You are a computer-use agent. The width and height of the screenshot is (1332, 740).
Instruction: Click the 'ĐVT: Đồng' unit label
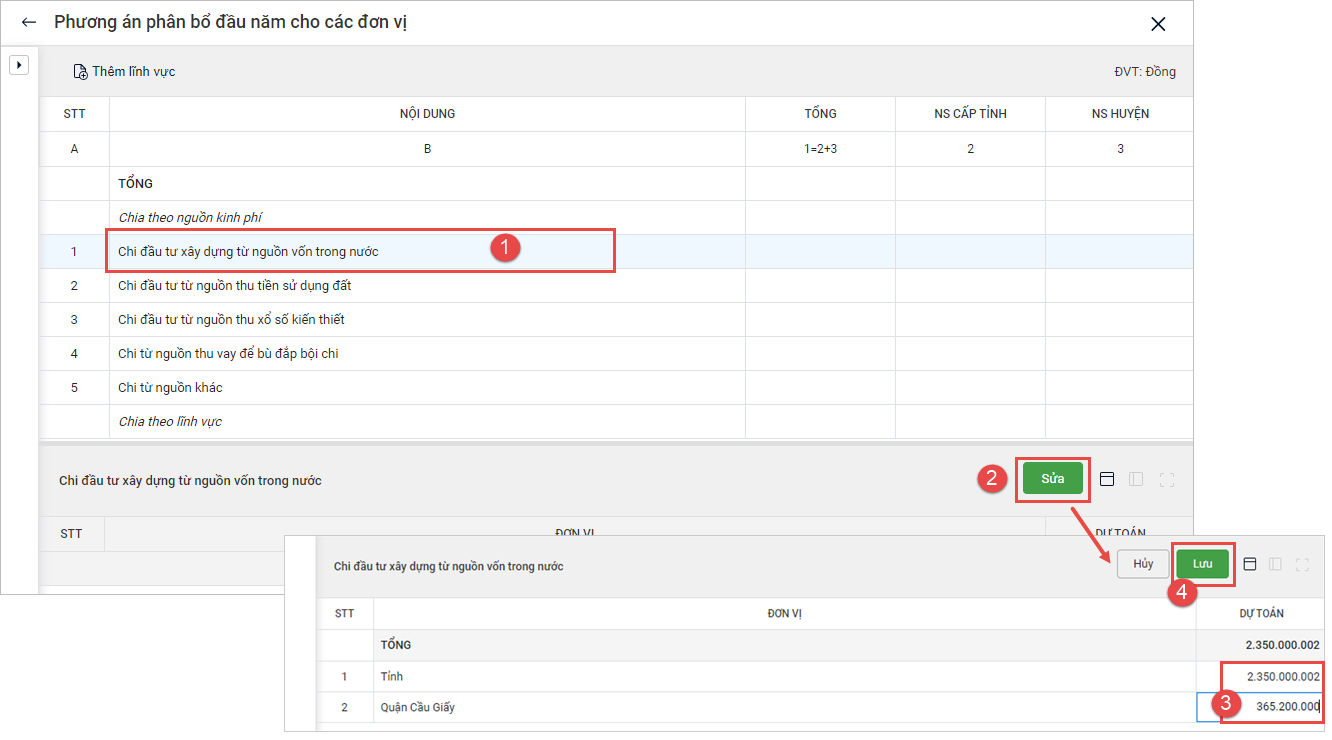coord(1145,72)
